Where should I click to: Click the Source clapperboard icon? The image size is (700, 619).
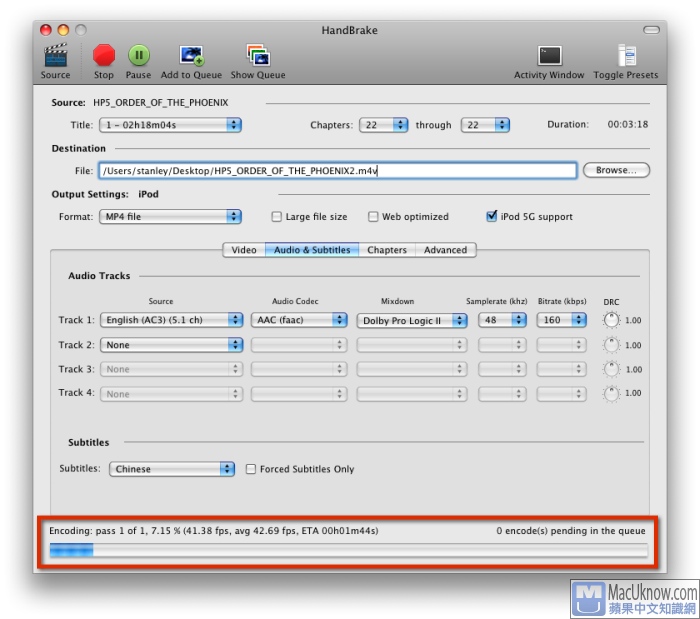[x=55, y=55]
